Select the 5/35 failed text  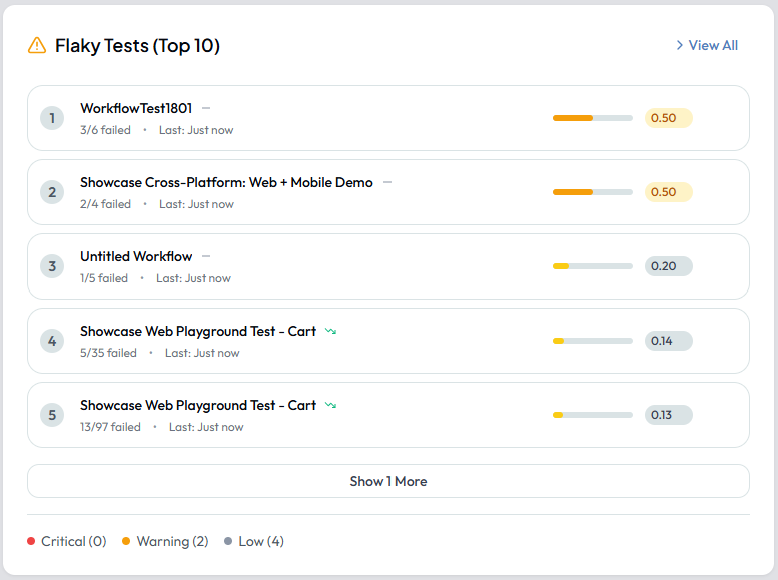[108, 353]
